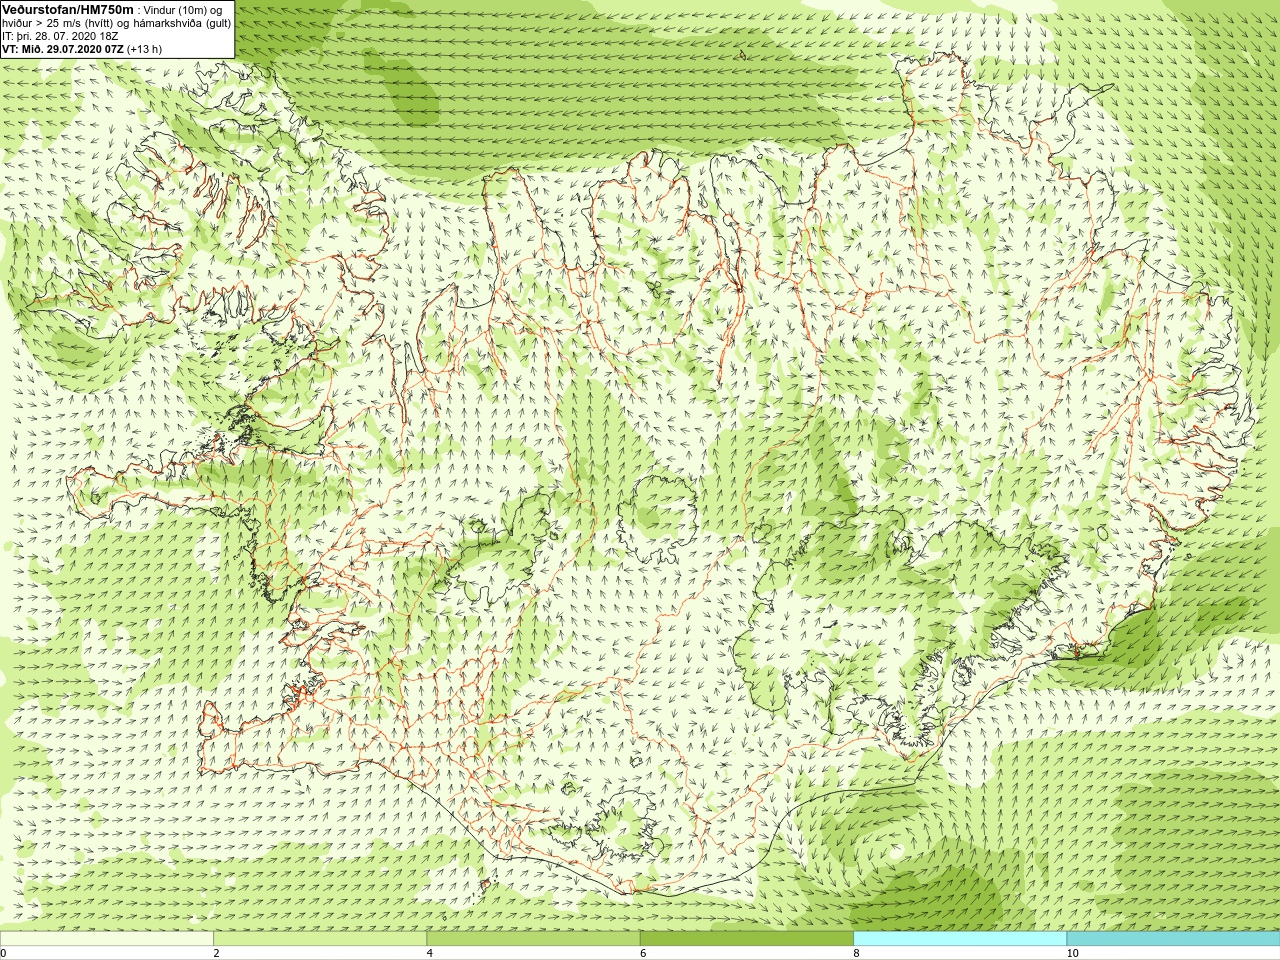The image size is (1280, 960).
Task: Click the "VT: Mið. 29.07.2020 07Z" line
Action: (63, 49)
